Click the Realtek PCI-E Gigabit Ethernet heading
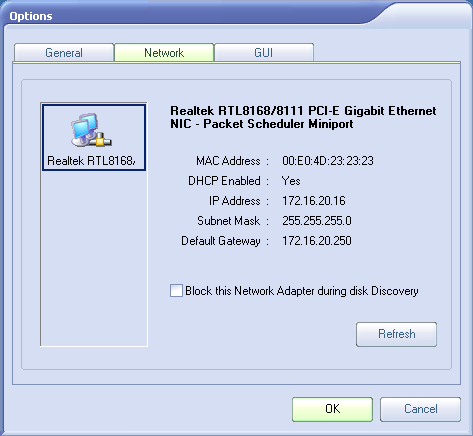The height and width of the screenshot is (436, 473). click(303, 117)
